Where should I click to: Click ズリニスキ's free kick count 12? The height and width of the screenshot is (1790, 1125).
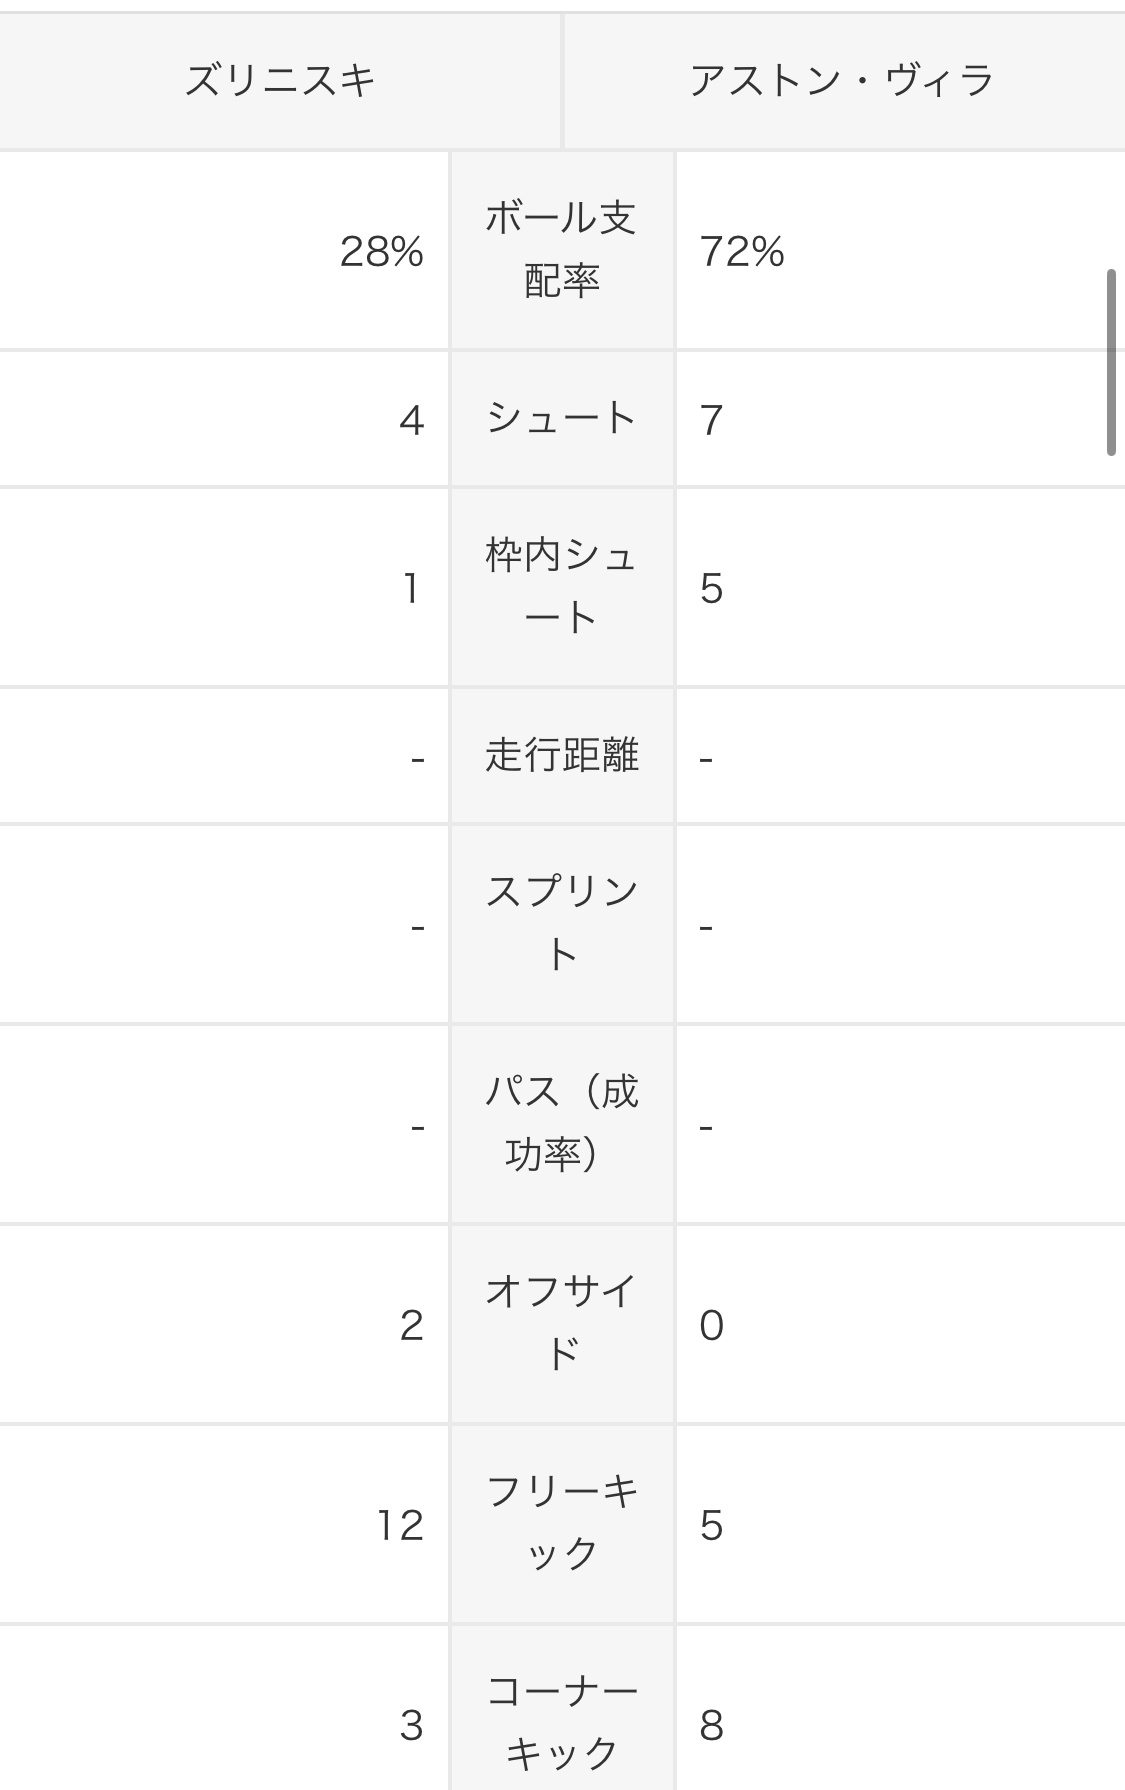[x=401, y=1526]
